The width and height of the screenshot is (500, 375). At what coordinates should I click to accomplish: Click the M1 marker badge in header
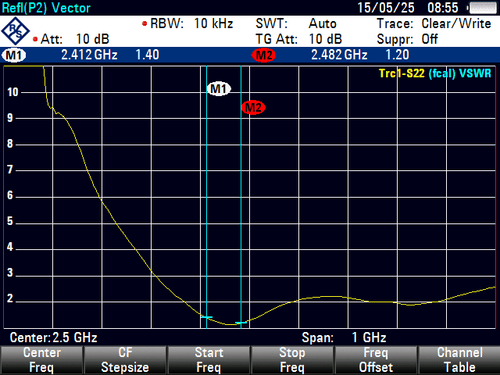[x=14, y=55]
